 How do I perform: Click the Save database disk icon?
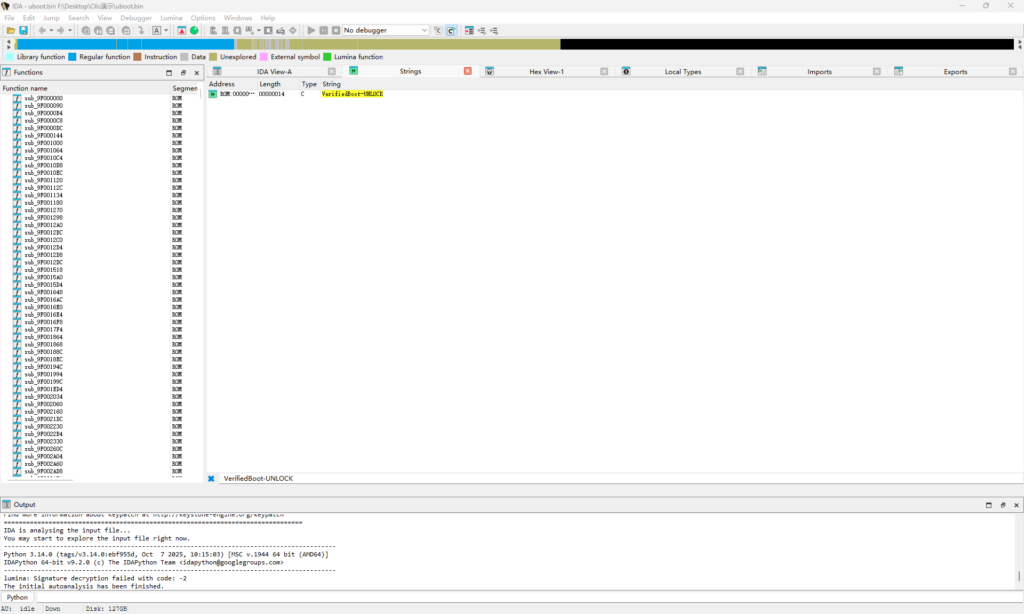click(22, 30)
